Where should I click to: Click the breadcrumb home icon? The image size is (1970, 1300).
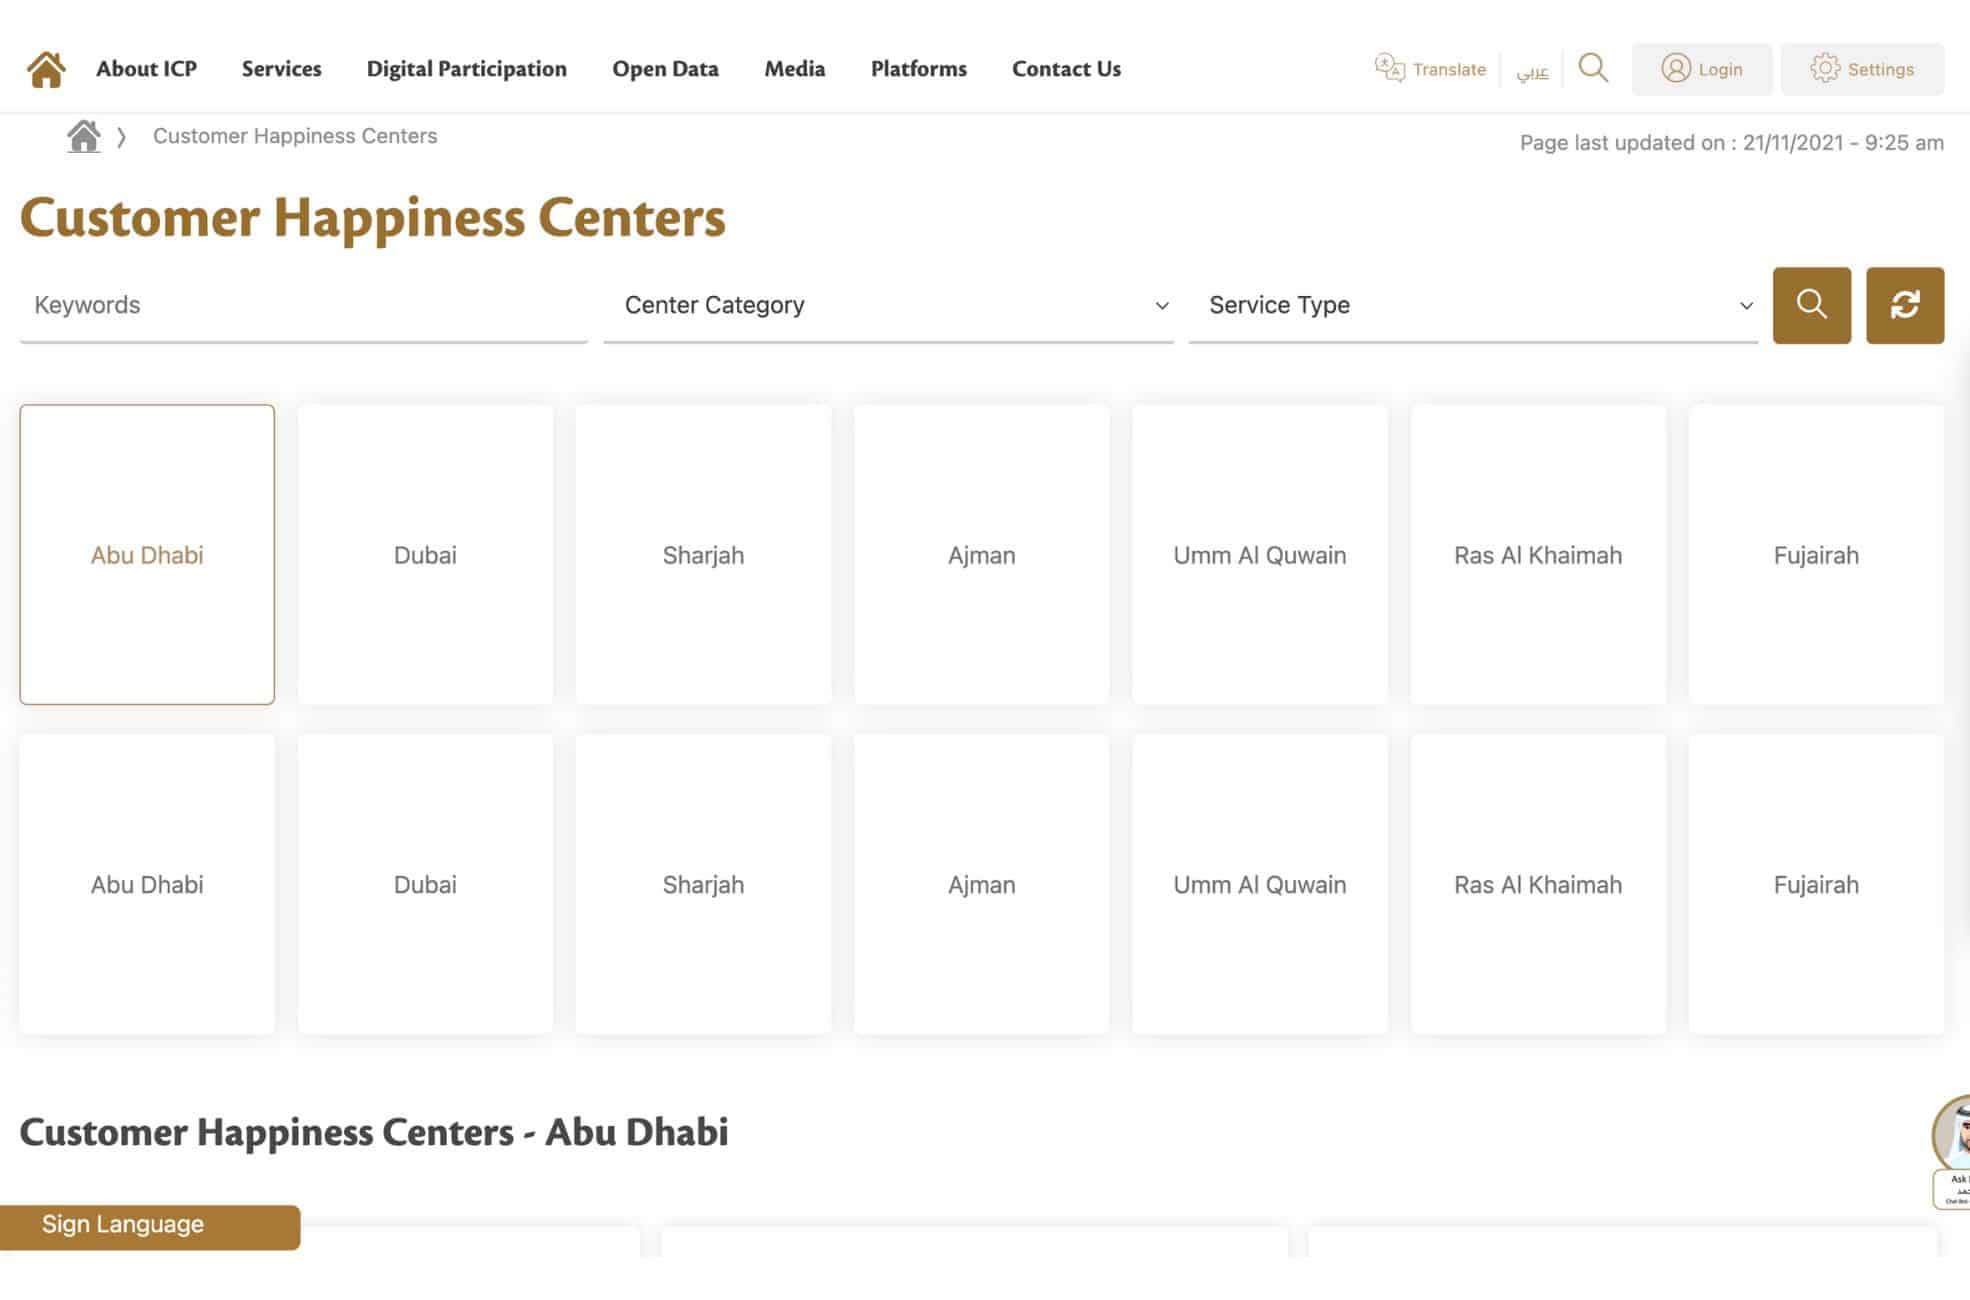[84, 136]
